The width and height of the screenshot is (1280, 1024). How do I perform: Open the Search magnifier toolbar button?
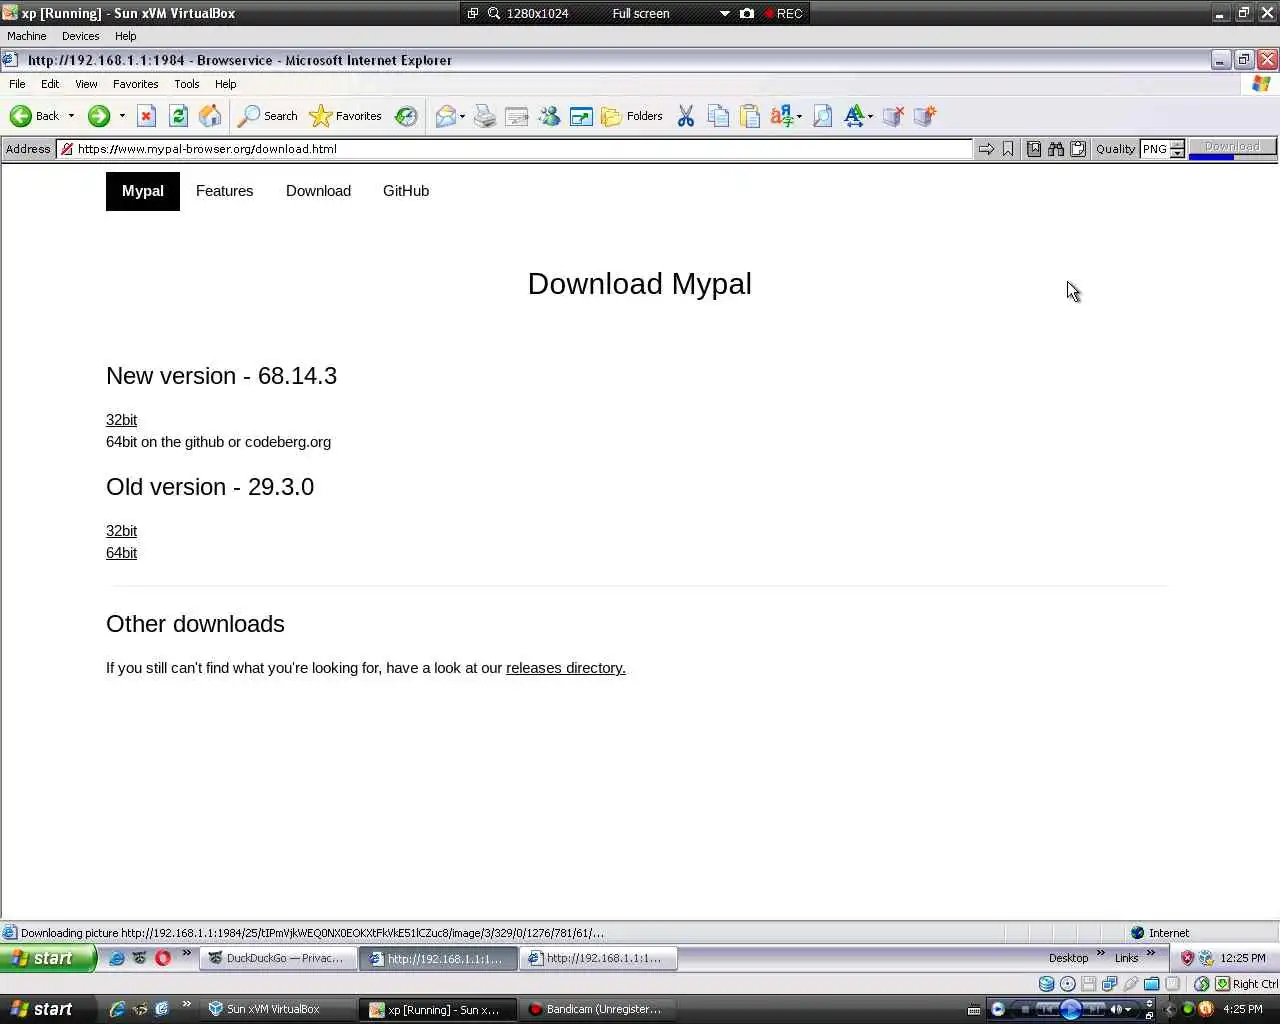(x=267, y=116)
